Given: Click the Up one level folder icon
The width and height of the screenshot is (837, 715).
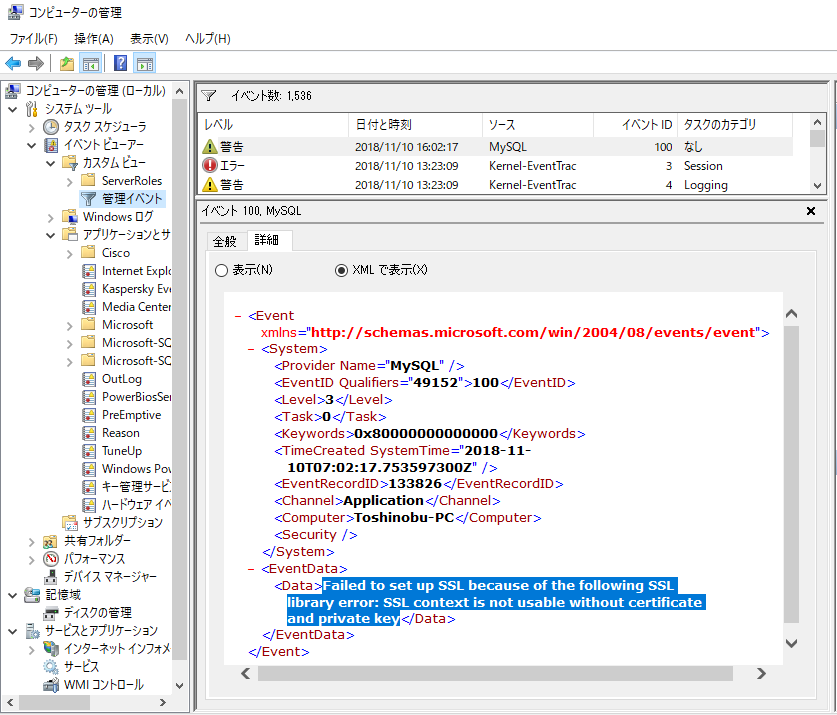Looking at the screenshot, I should click(x=67, y=64).
